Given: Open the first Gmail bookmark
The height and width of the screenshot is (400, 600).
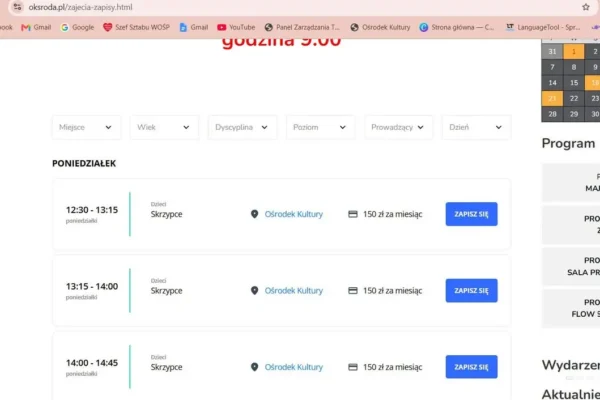Looking at the screenshot, I should (36, 27).
